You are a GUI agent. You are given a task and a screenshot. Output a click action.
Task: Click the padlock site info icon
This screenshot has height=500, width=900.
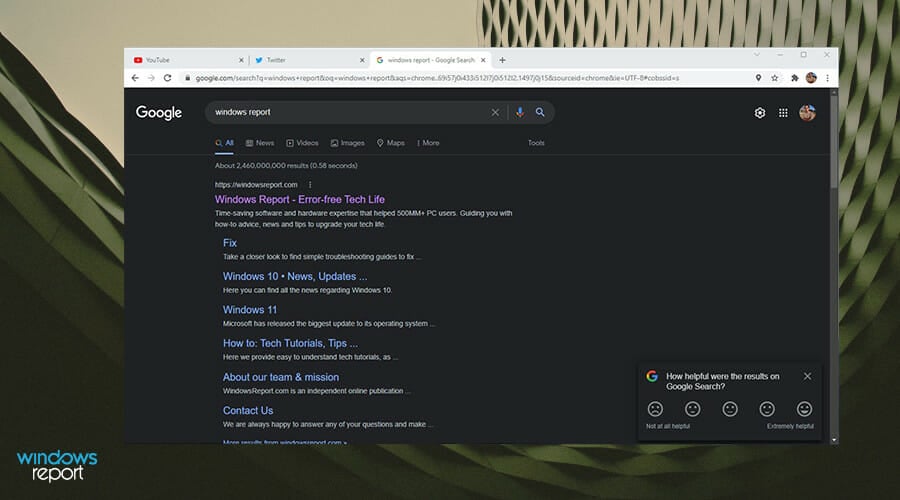[187, 78]
